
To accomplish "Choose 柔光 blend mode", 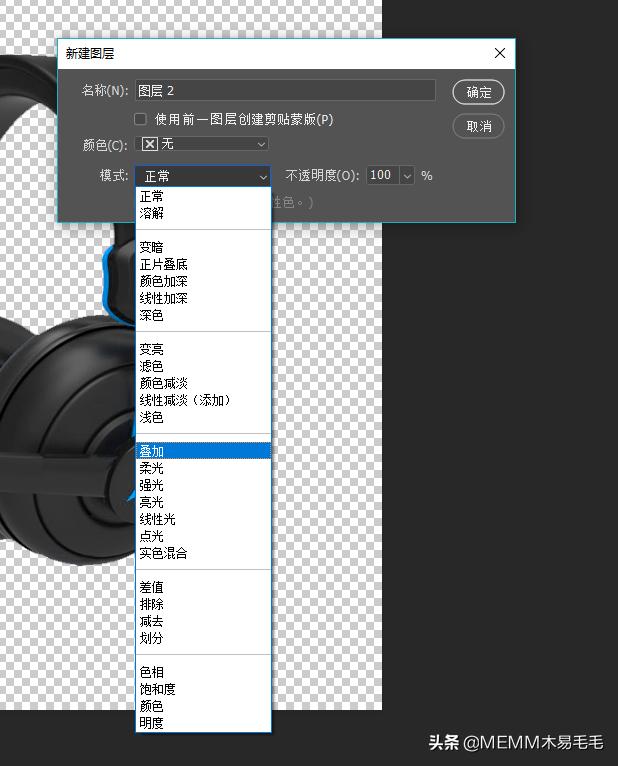I will pos(203,468).
